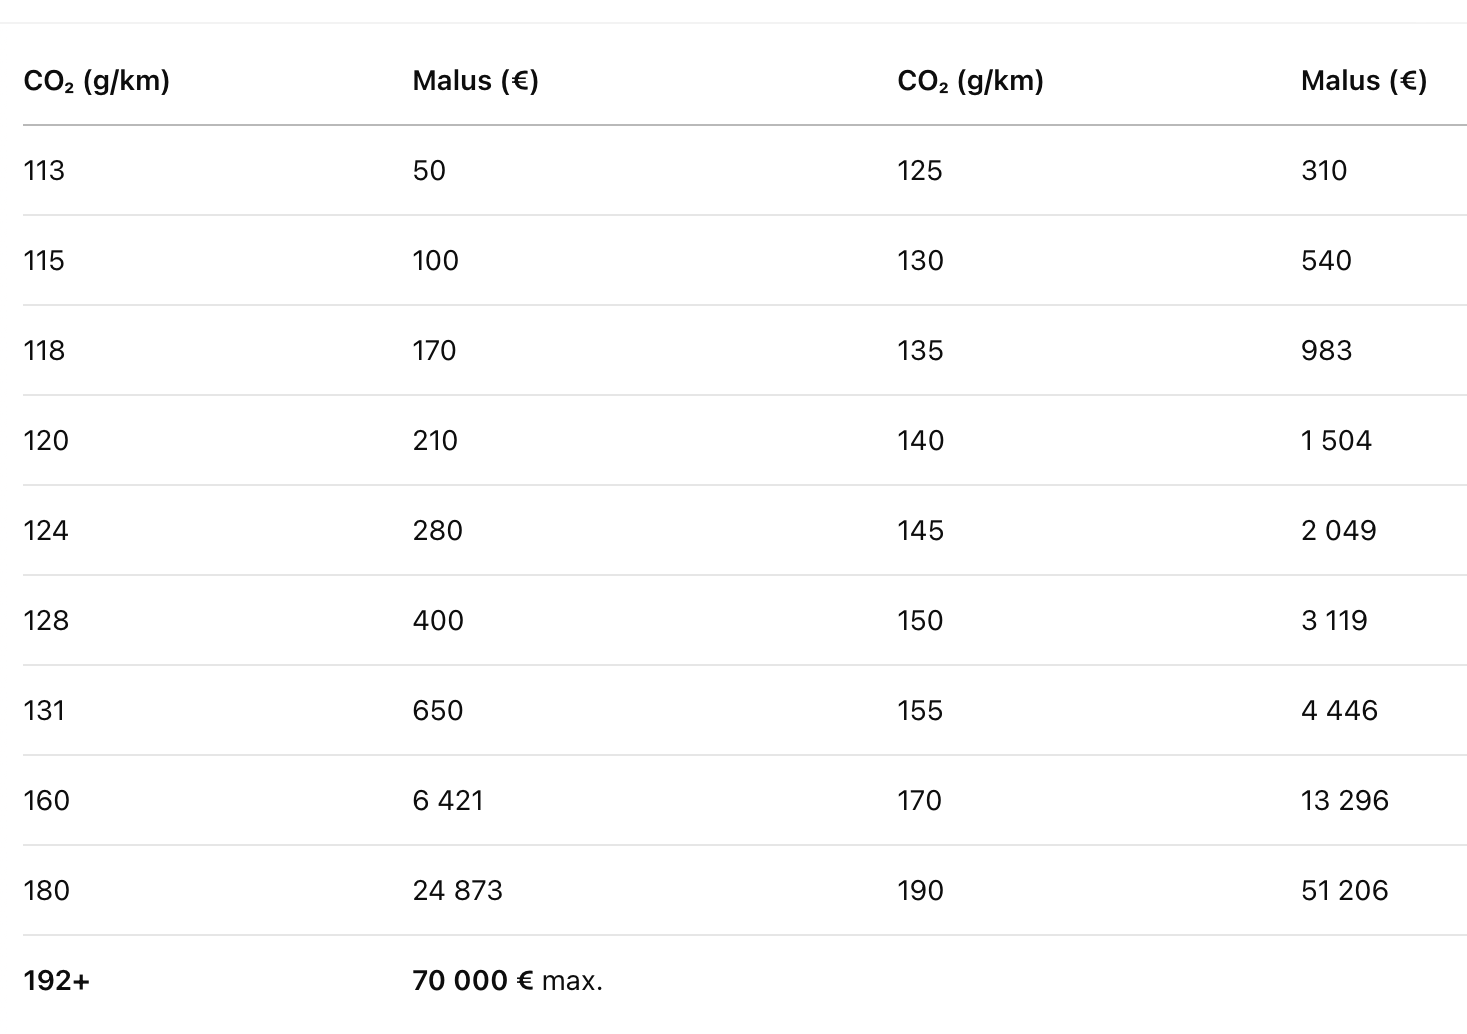Viewport: 1467px width, 1034px height.
Task: Select the 113 CO₂ value cell
Action: [x=44, y=171]
